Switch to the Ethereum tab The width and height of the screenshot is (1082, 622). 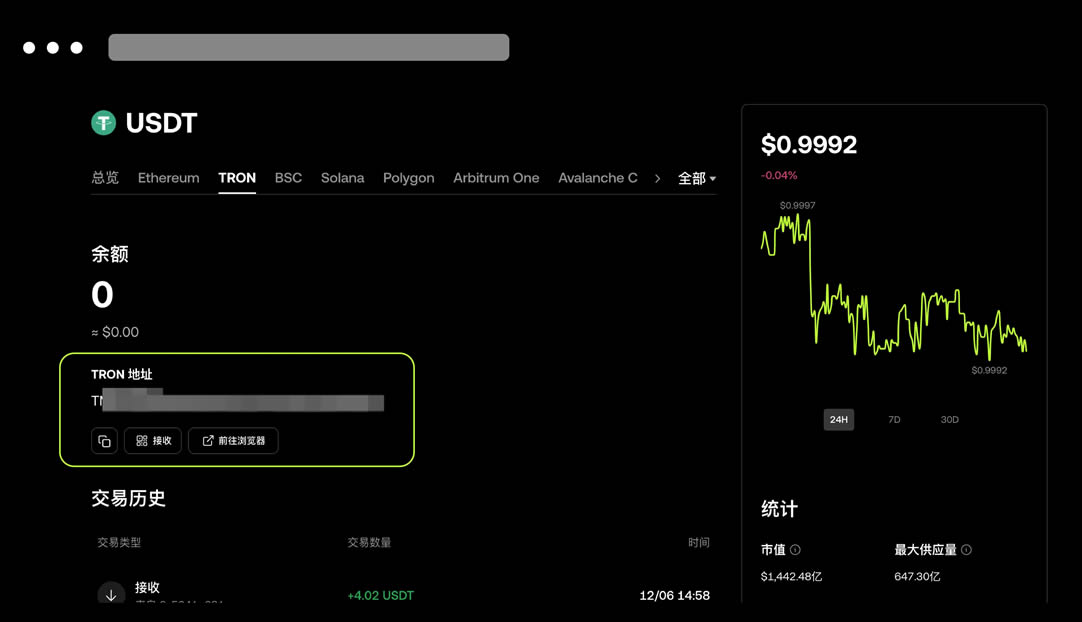tap(168, 178)
